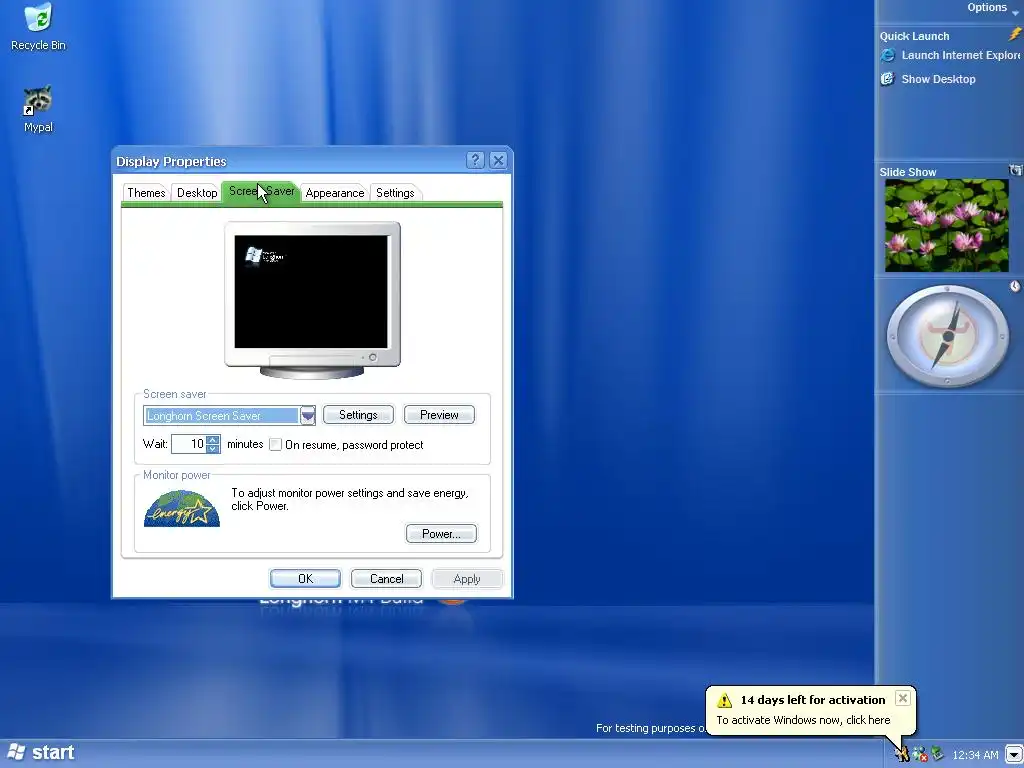
Task: Click the Display Properties help question button
Action: (x=475, y=161)
